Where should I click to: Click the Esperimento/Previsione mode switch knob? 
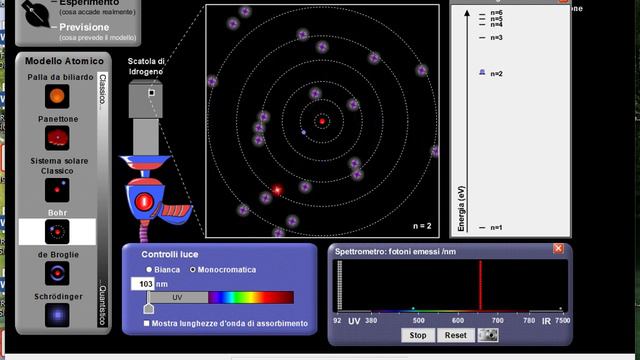35,13
